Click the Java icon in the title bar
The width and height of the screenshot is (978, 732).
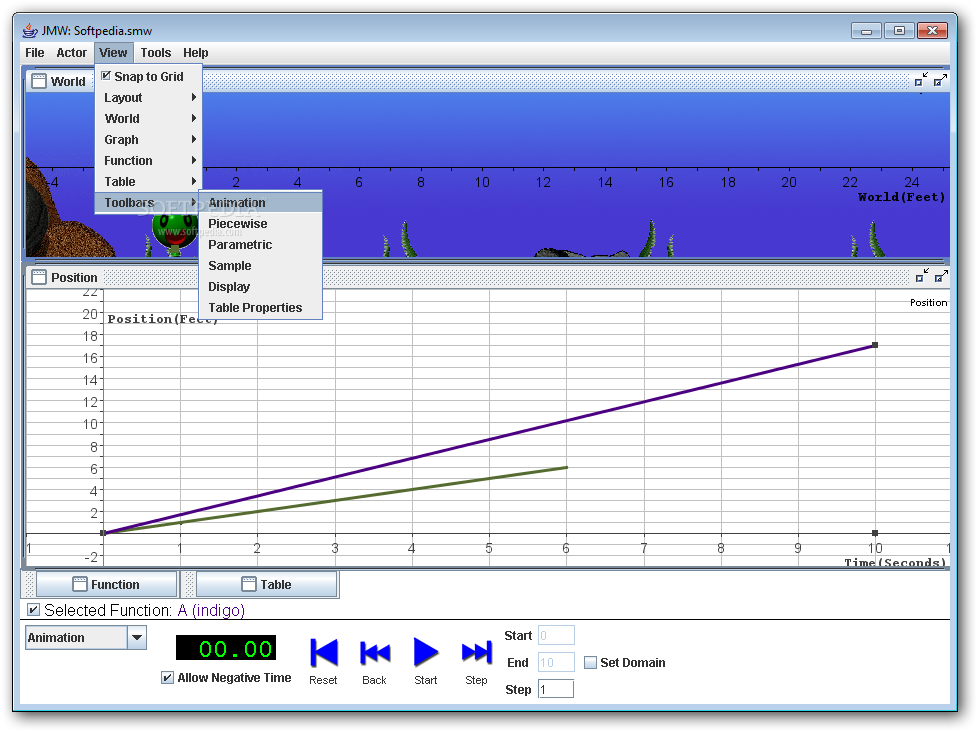(30, 30)
